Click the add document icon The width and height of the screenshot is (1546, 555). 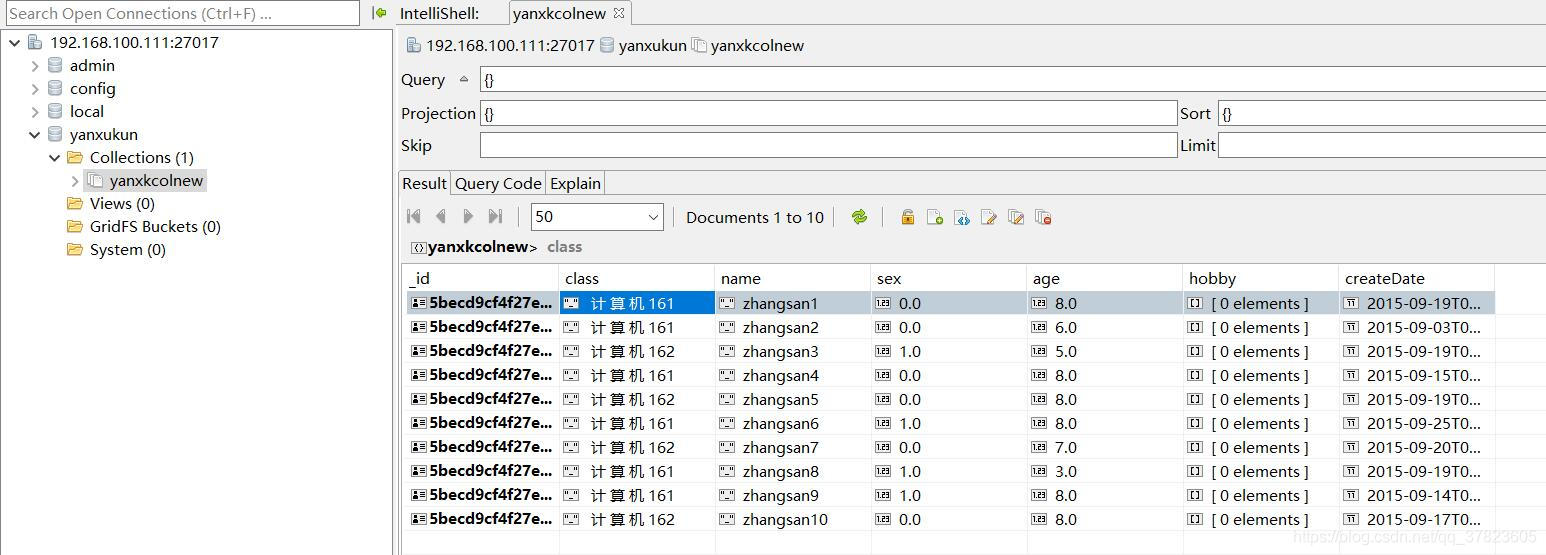935,217
